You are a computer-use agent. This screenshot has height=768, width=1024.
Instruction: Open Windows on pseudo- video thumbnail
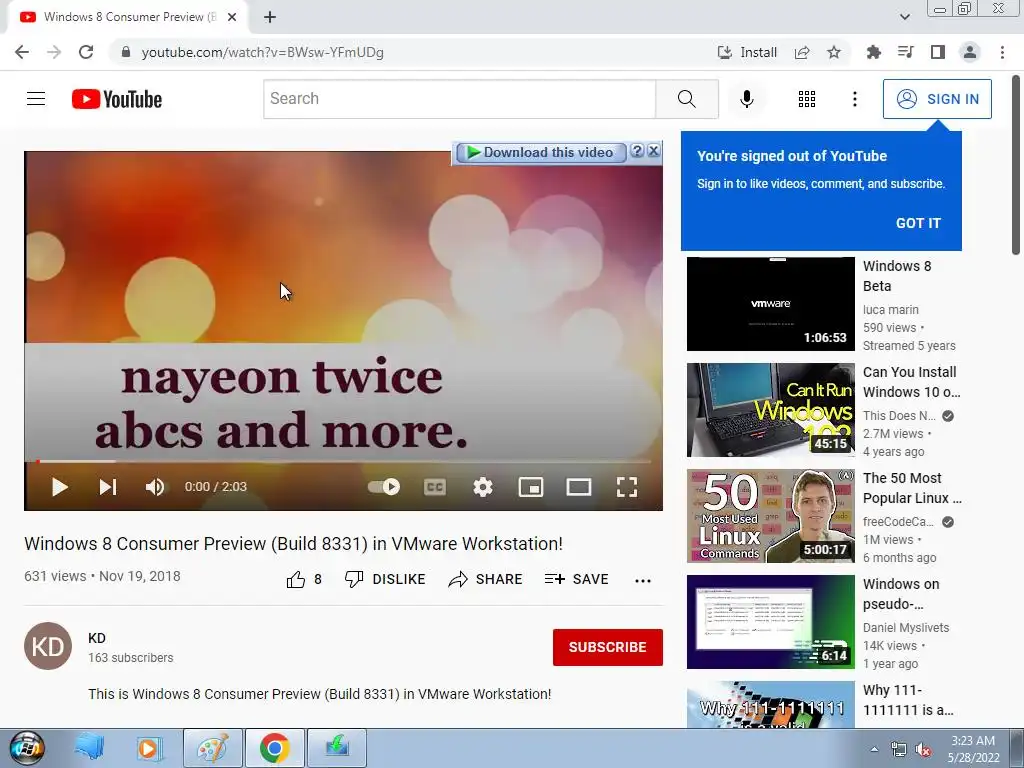pos(771,622)
